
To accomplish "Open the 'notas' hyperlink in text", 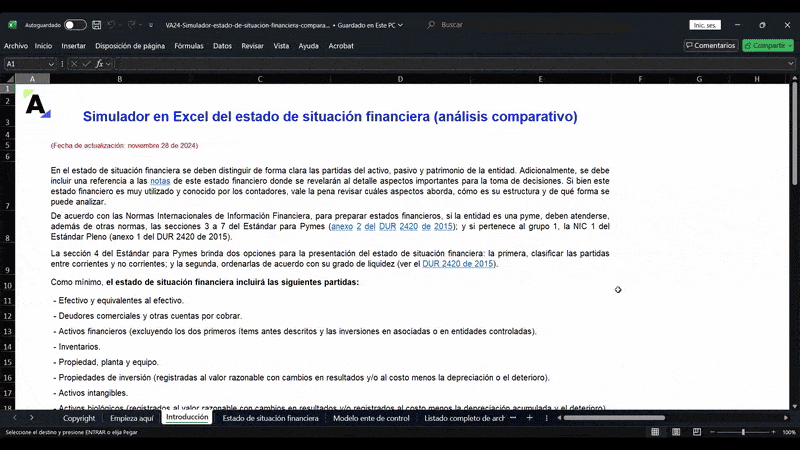I will pos(160,180).
